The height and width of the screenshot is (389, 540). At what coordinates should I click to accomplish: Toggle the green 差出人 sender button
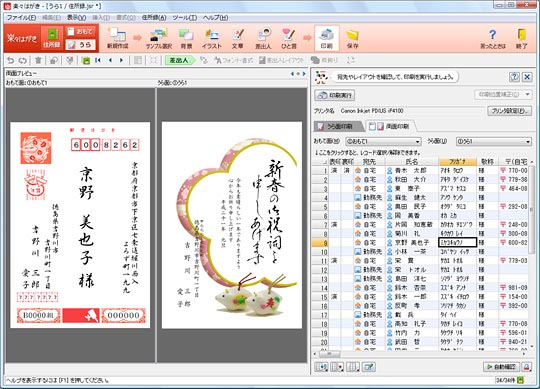[180, 61]
